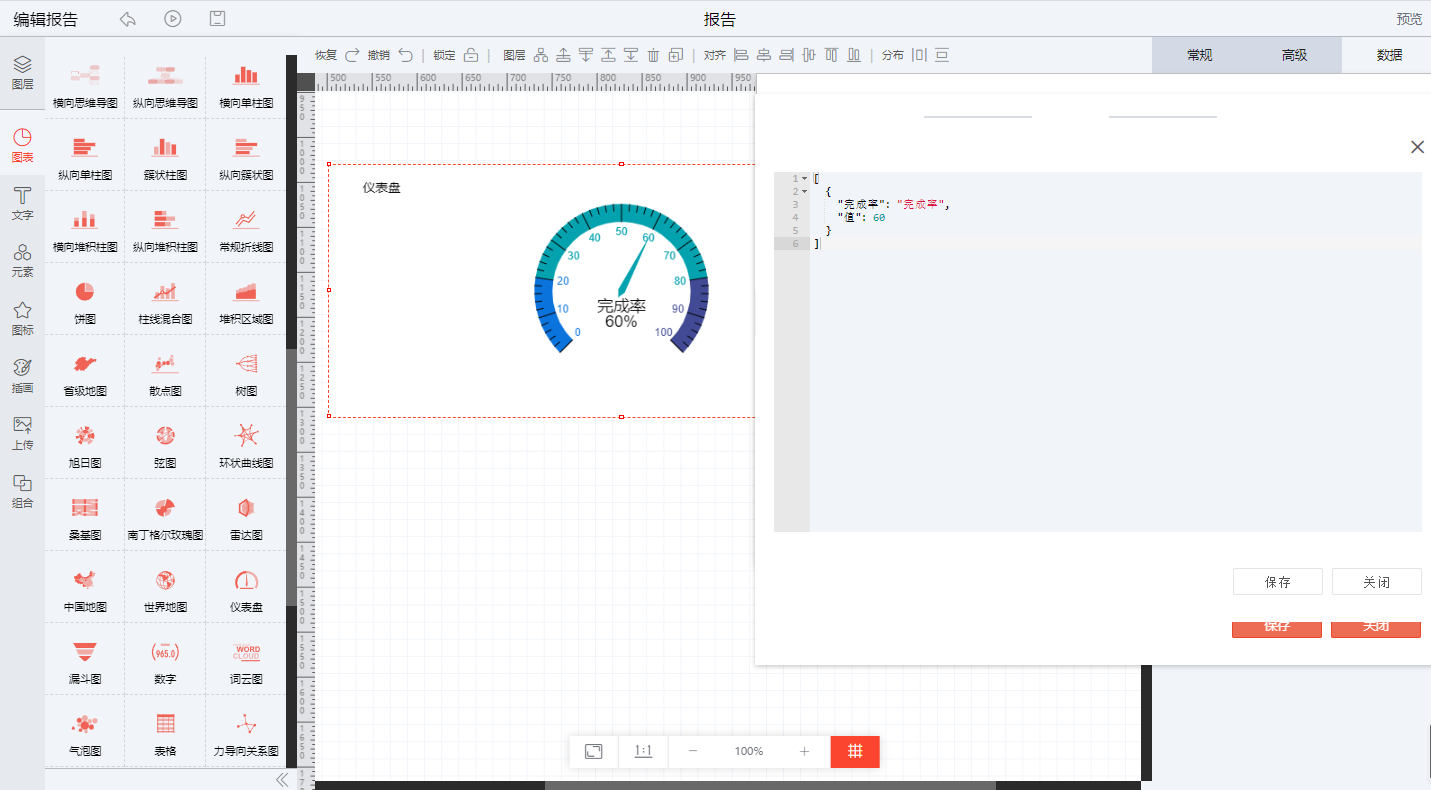The height and width of the screenshot is (790, 1431).
Task: Click the delete trash can icon
Action: click(653, 55)
